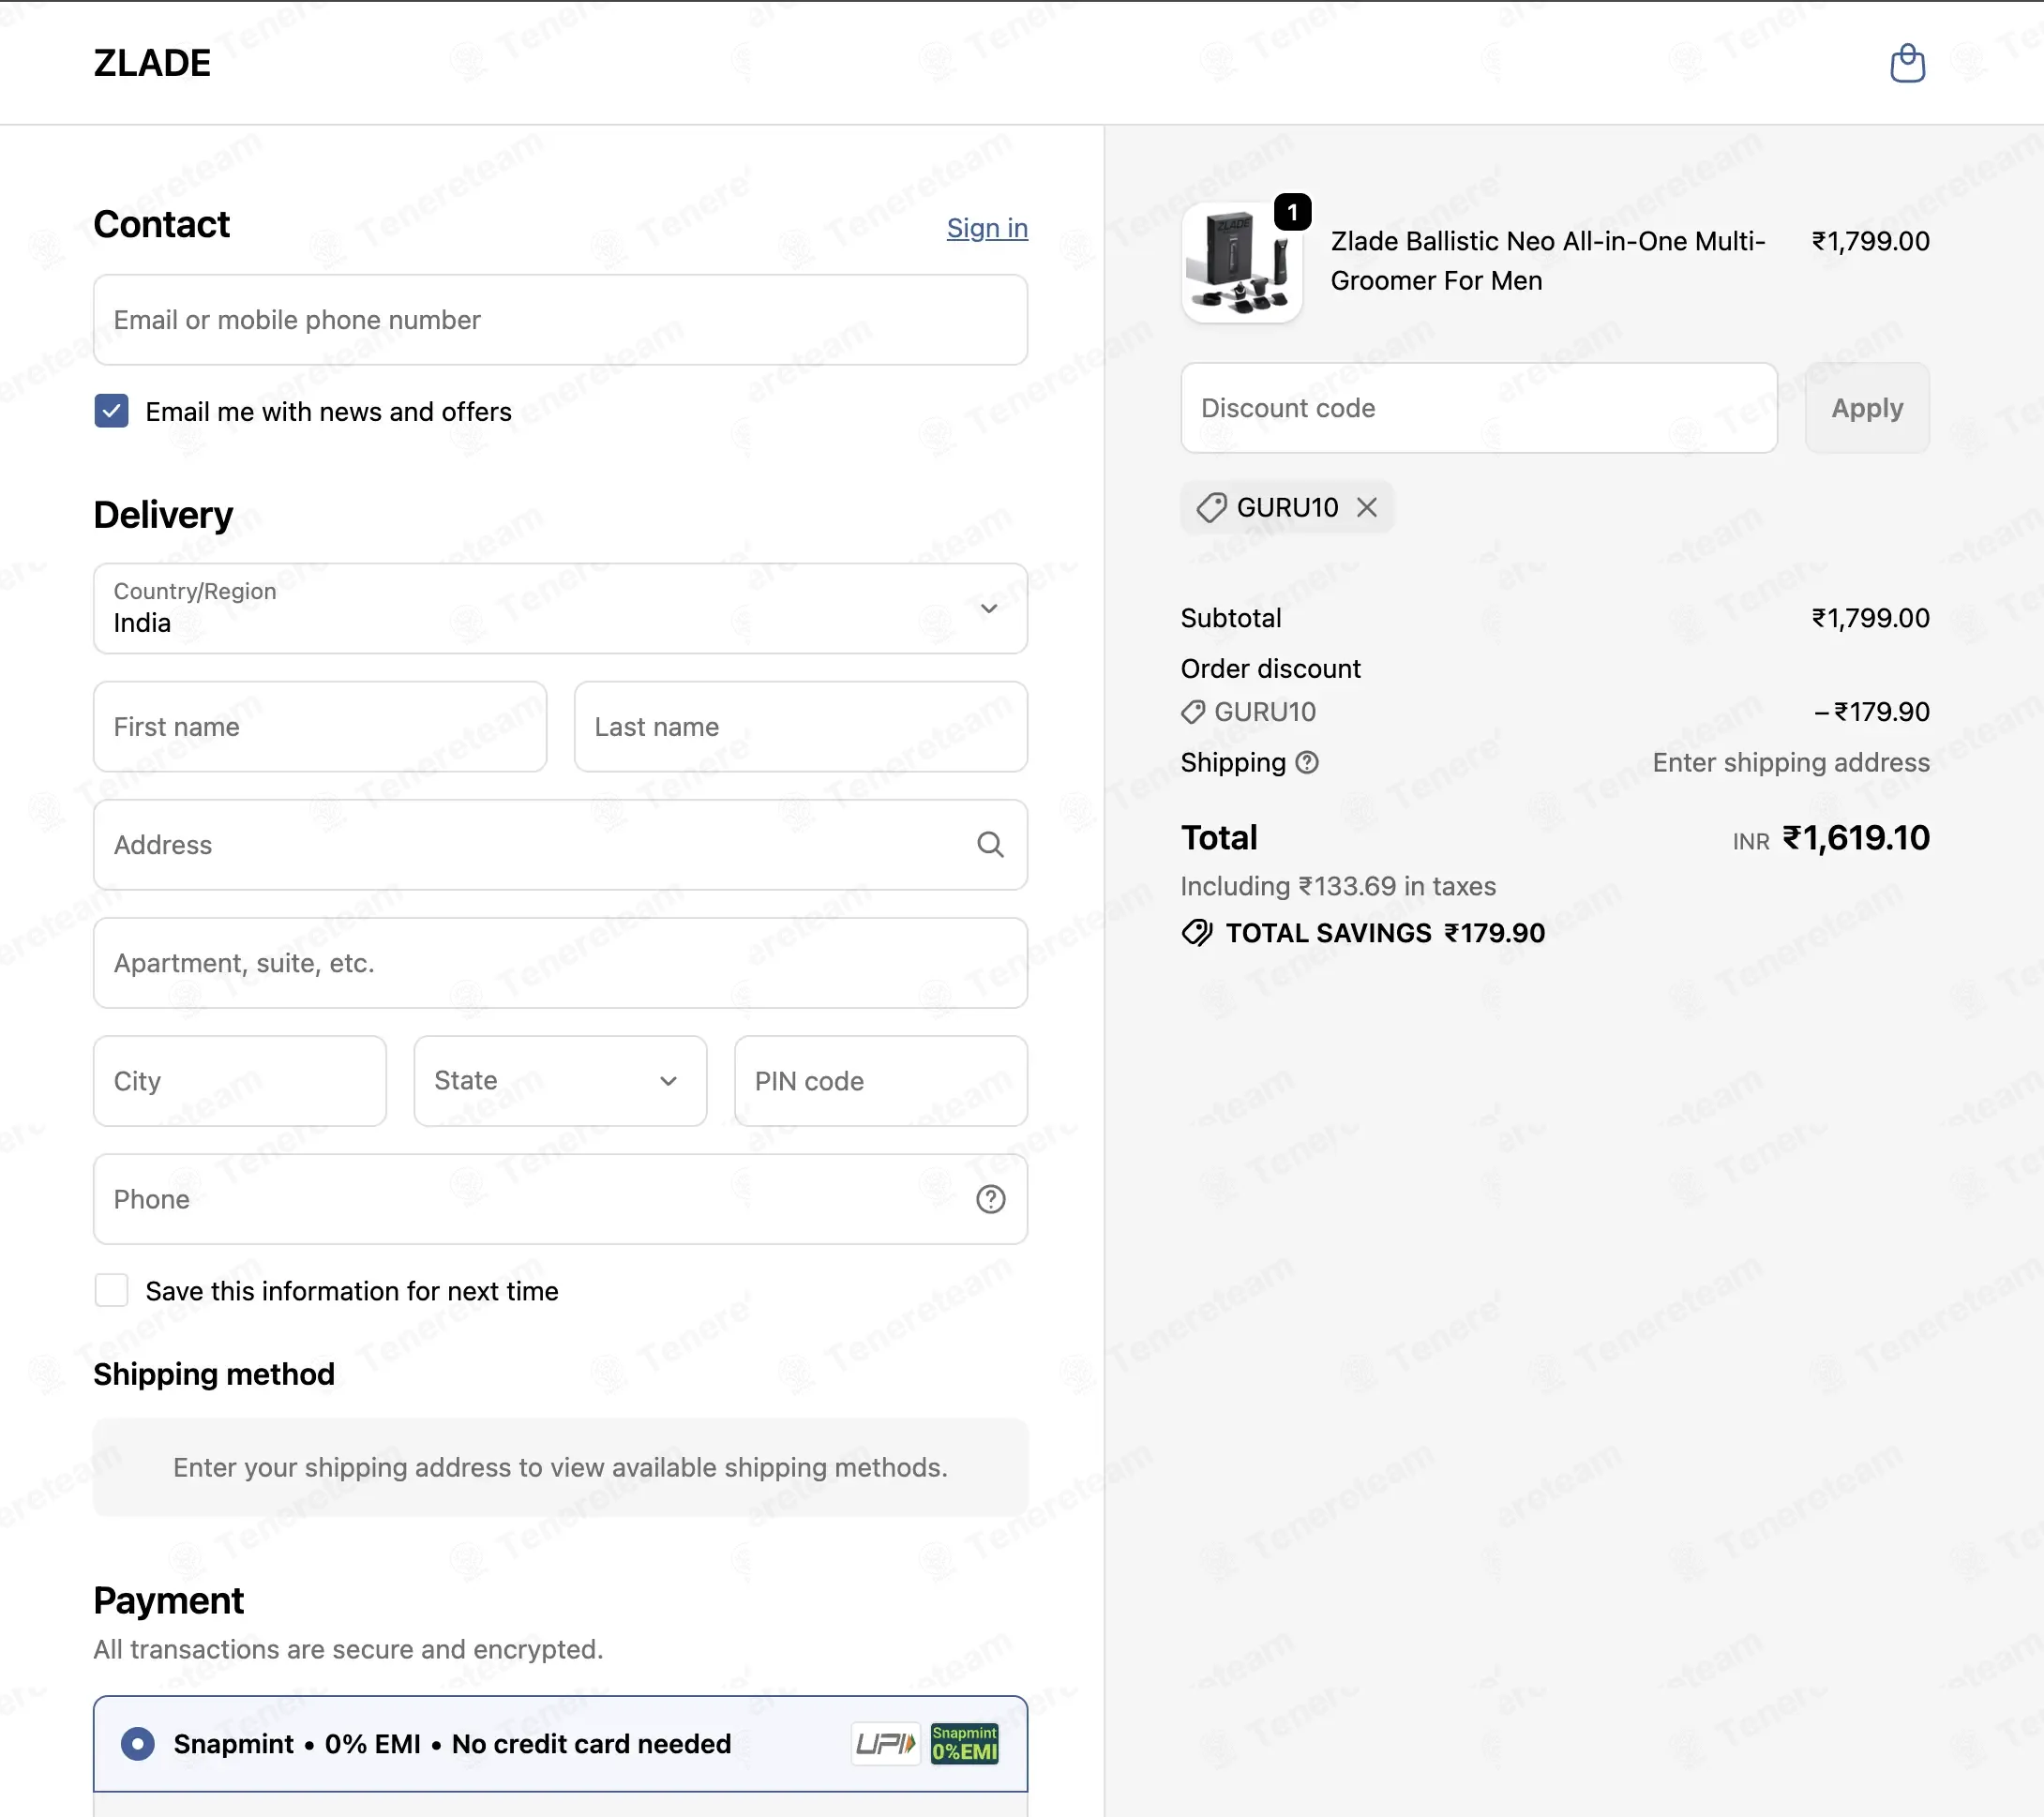Click the City input field
The image size is (2044, 1817).
point(240,1081)
